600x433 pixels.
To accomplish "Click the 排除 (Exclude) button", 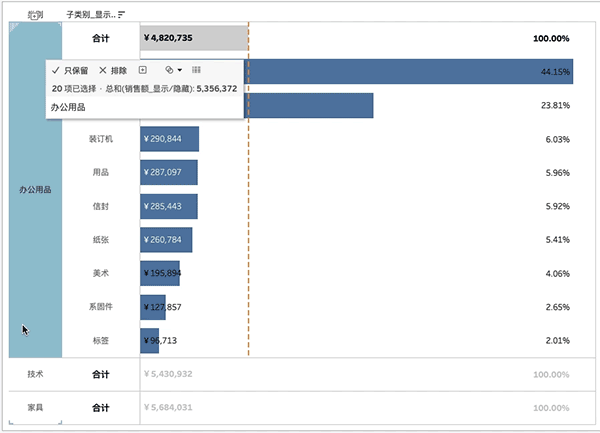I will tap(113, 71).
